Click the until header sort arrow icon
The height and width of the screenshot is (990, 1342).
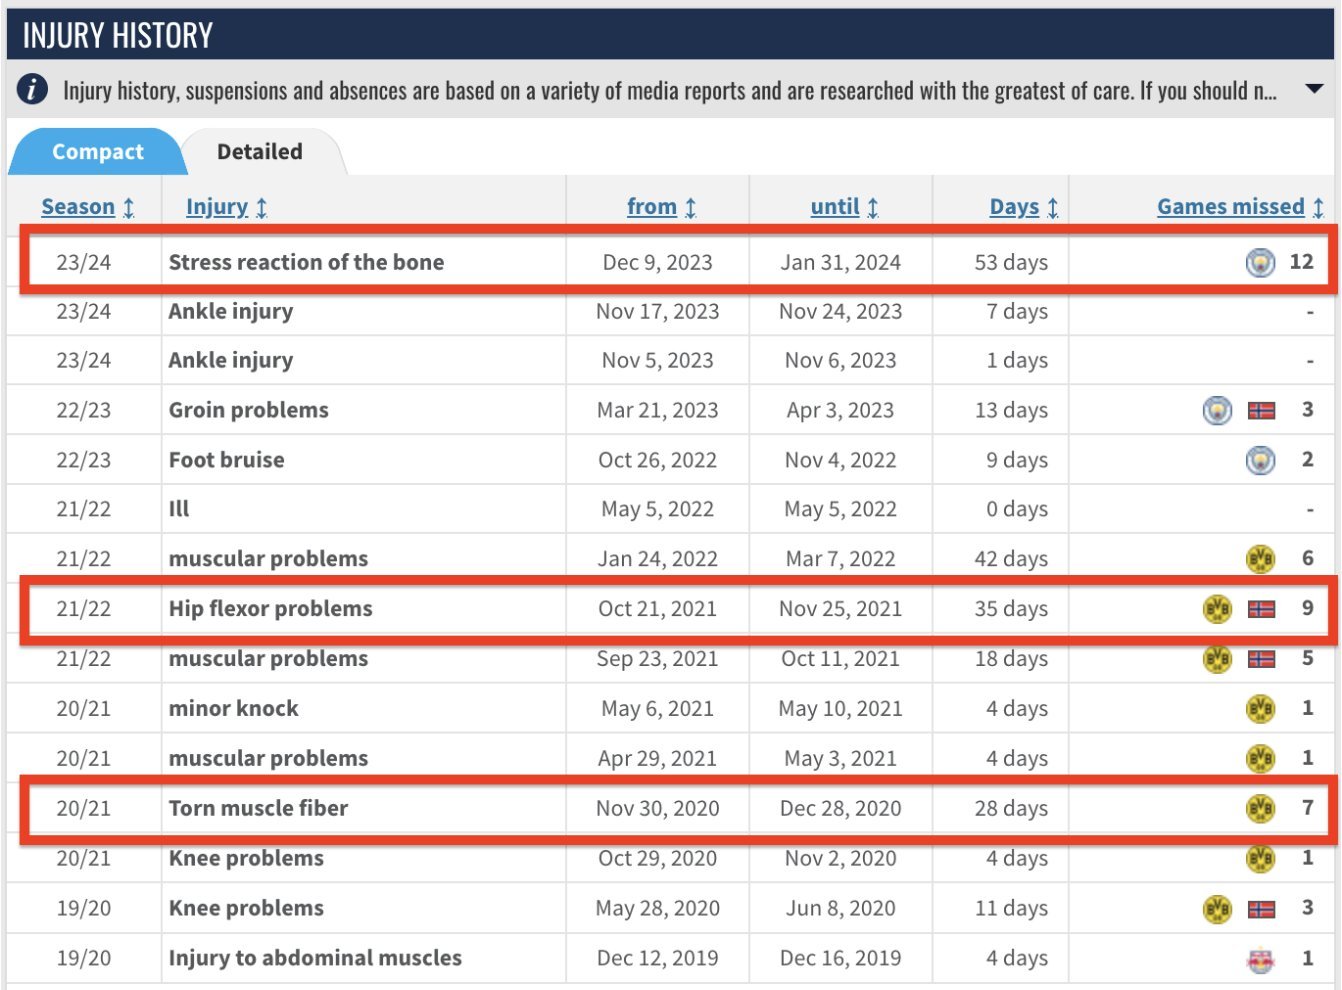tap(872, 208)
